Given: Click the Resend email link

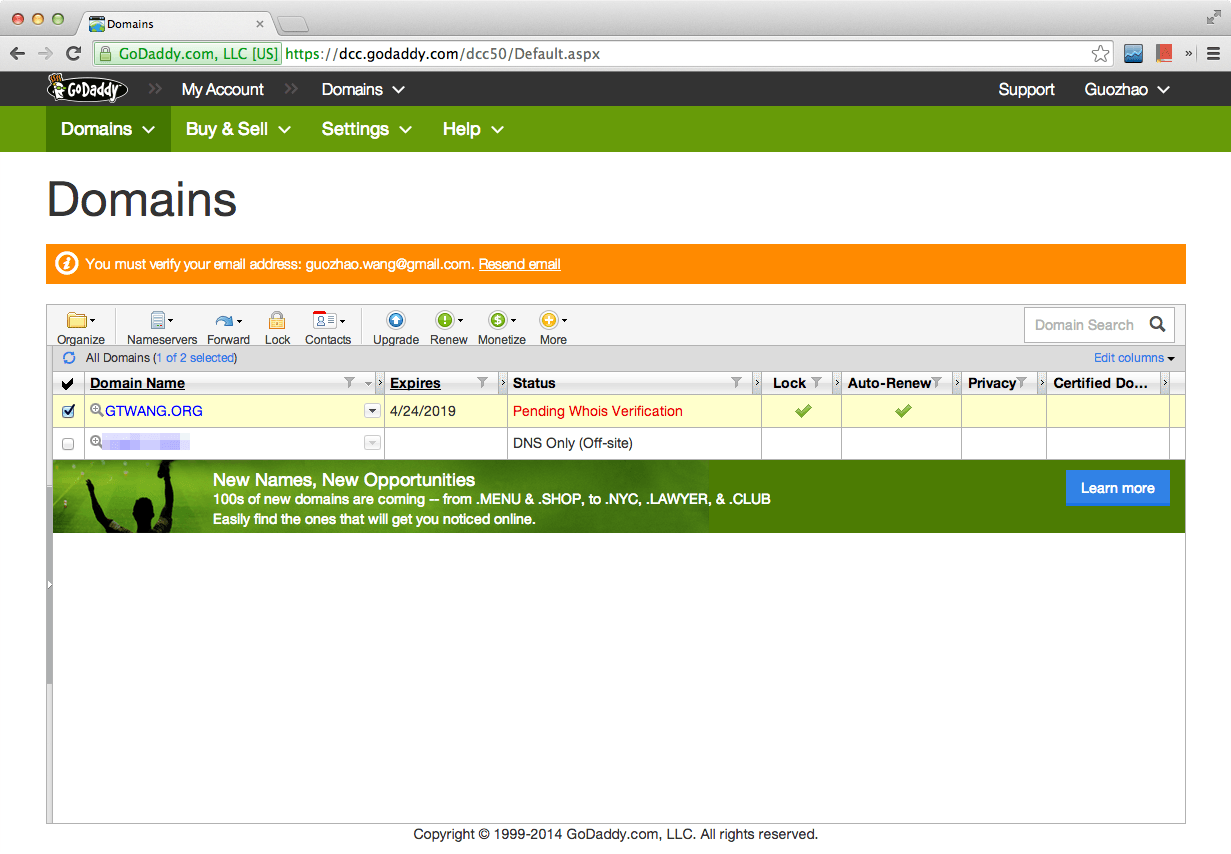Looking at the screenshot, I should tap(519, 264).
